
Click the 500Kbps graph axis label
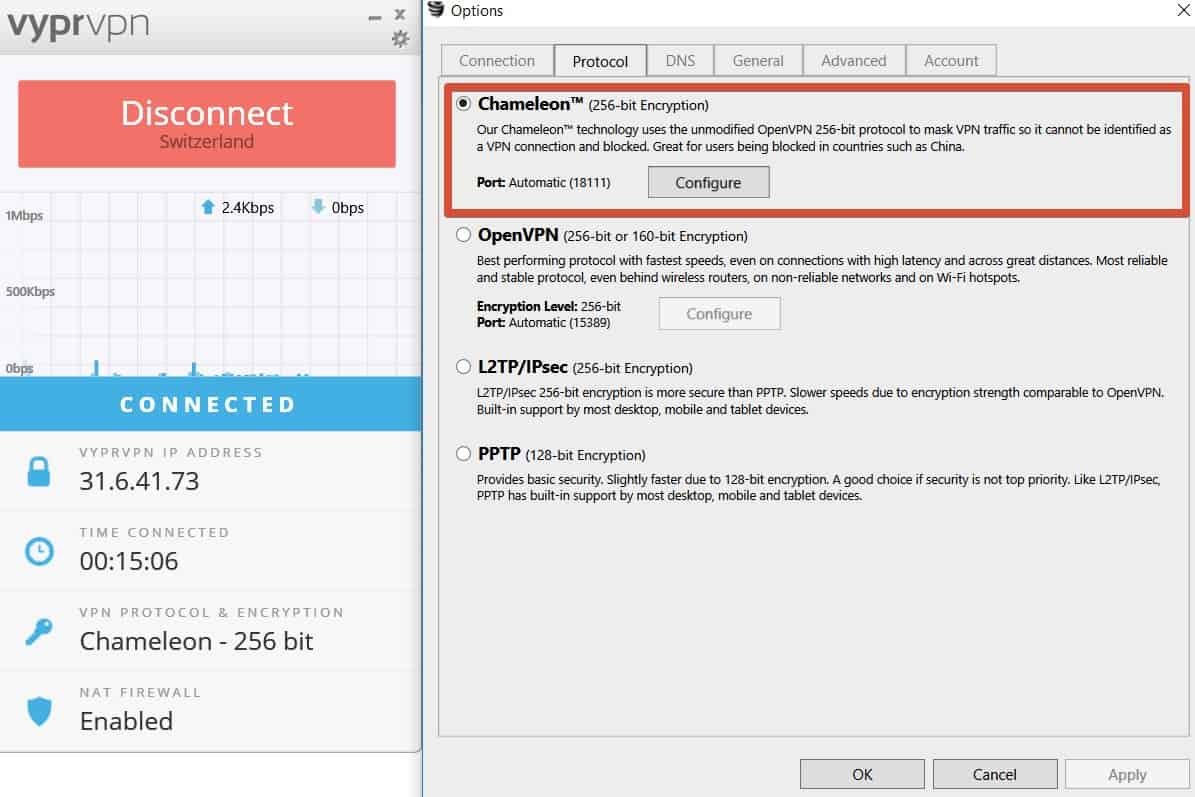[30, 291]
